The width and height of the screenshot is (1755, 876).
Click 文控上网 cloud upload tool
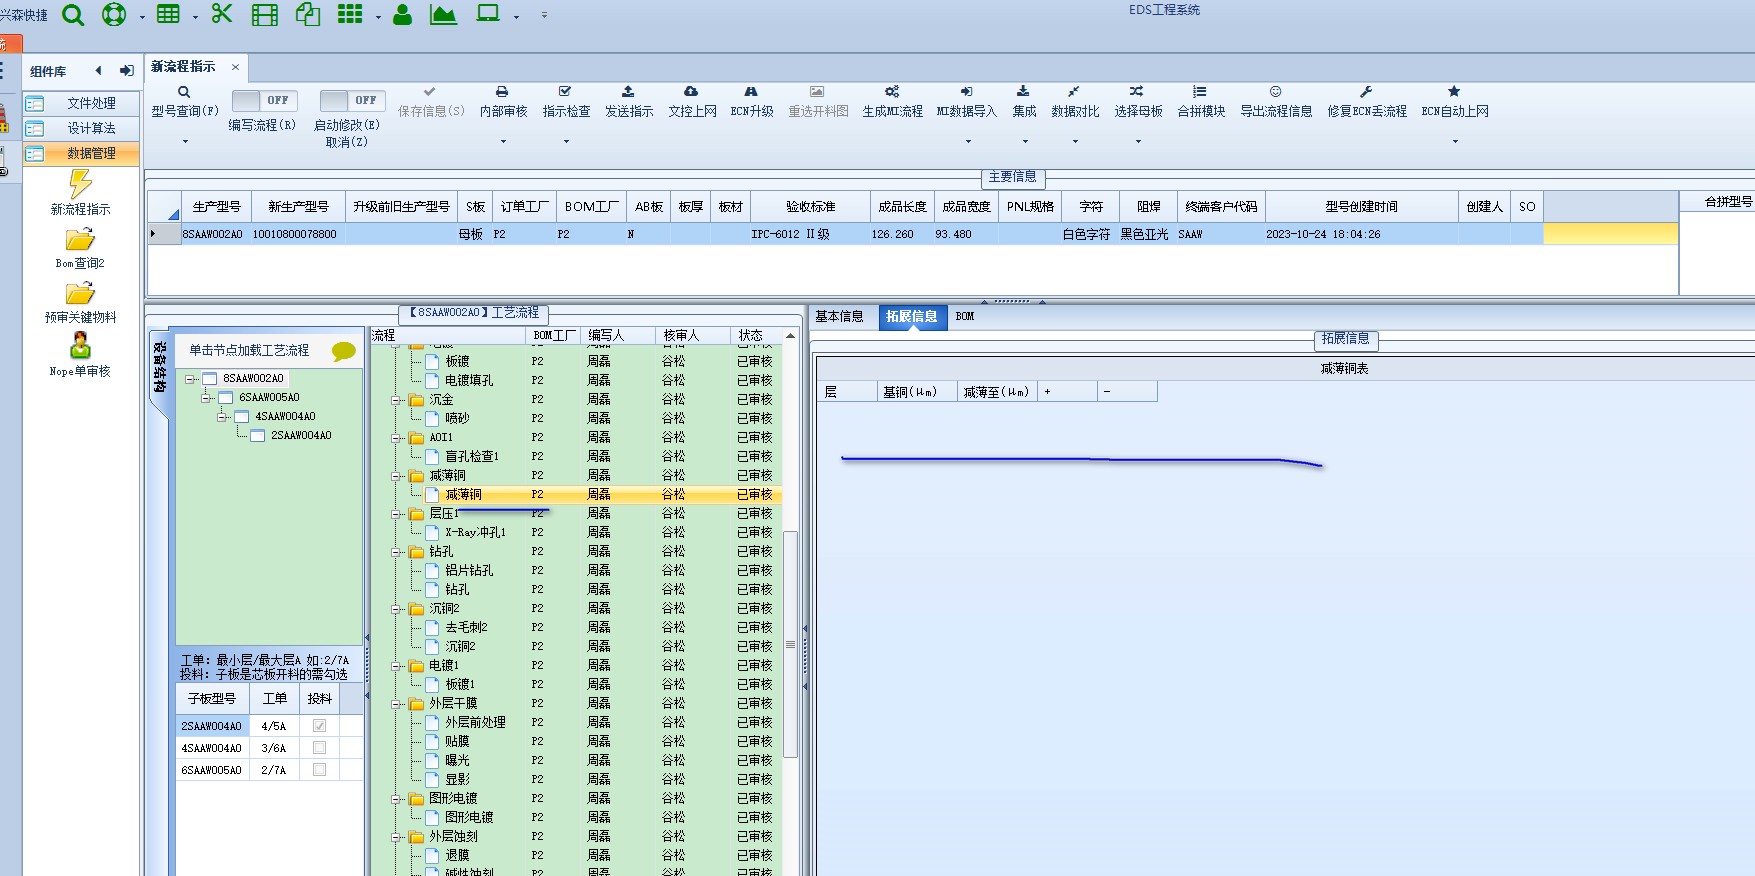pos(692,102)
